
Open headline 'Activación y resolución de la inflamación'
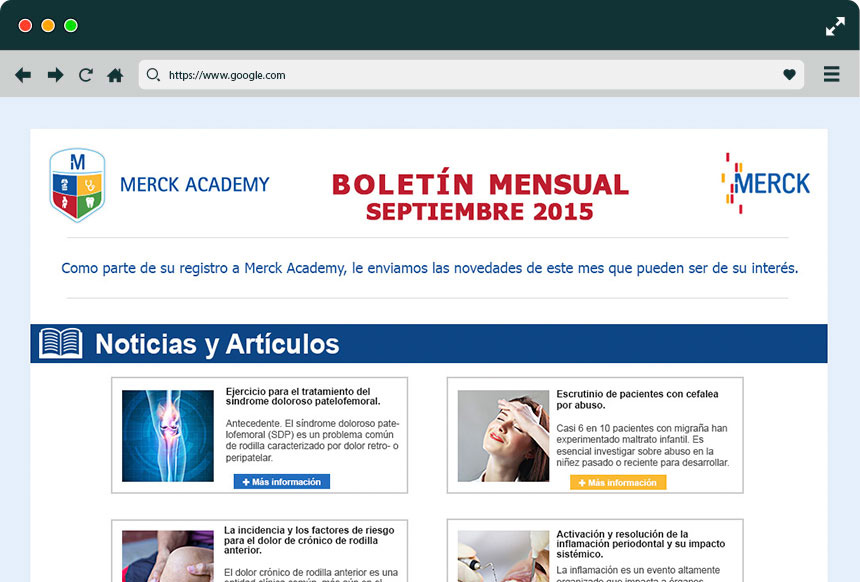click(641, 544)
